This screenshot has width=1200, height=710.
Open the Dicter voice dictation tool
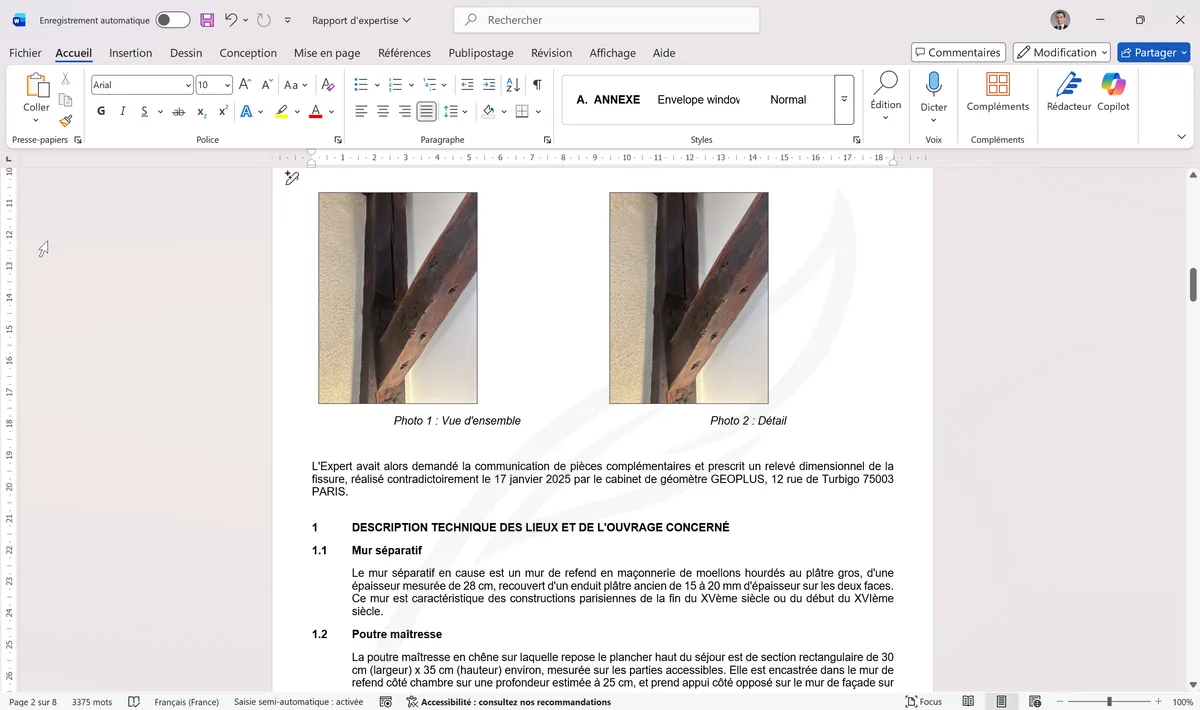click(933, 95)
